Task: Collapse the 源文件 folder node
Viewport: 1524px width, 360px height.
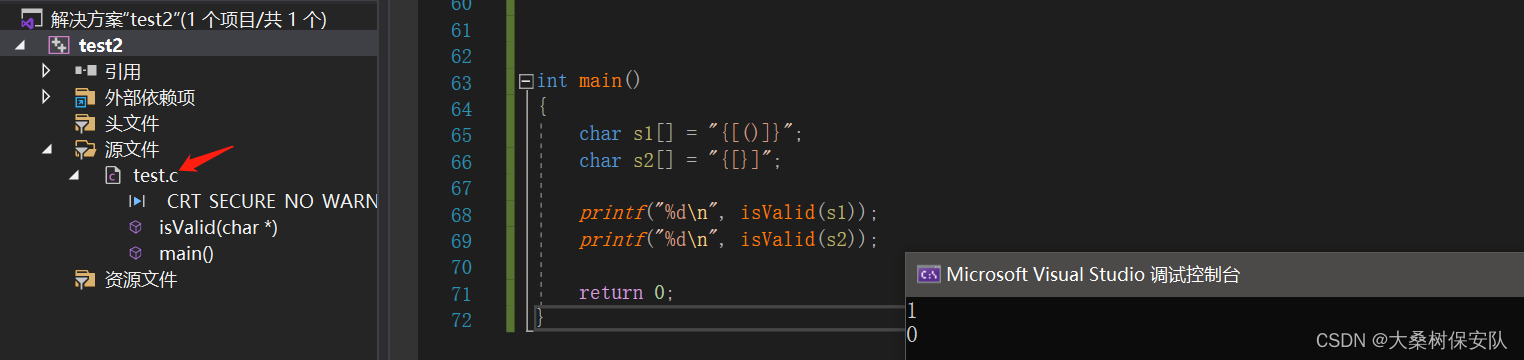Action: pyautogui.click(x=47, y=150)
